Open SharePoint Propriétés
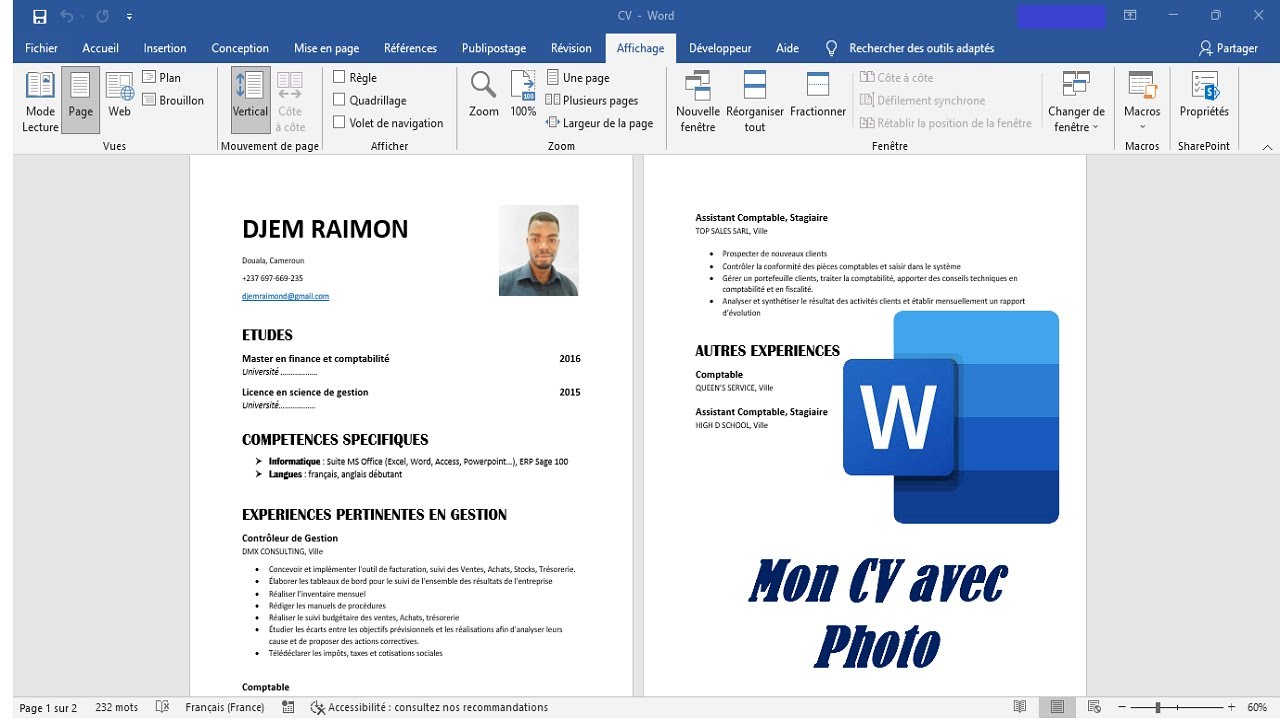This screenshot has width=1280, height=720. pos(1204,95)
